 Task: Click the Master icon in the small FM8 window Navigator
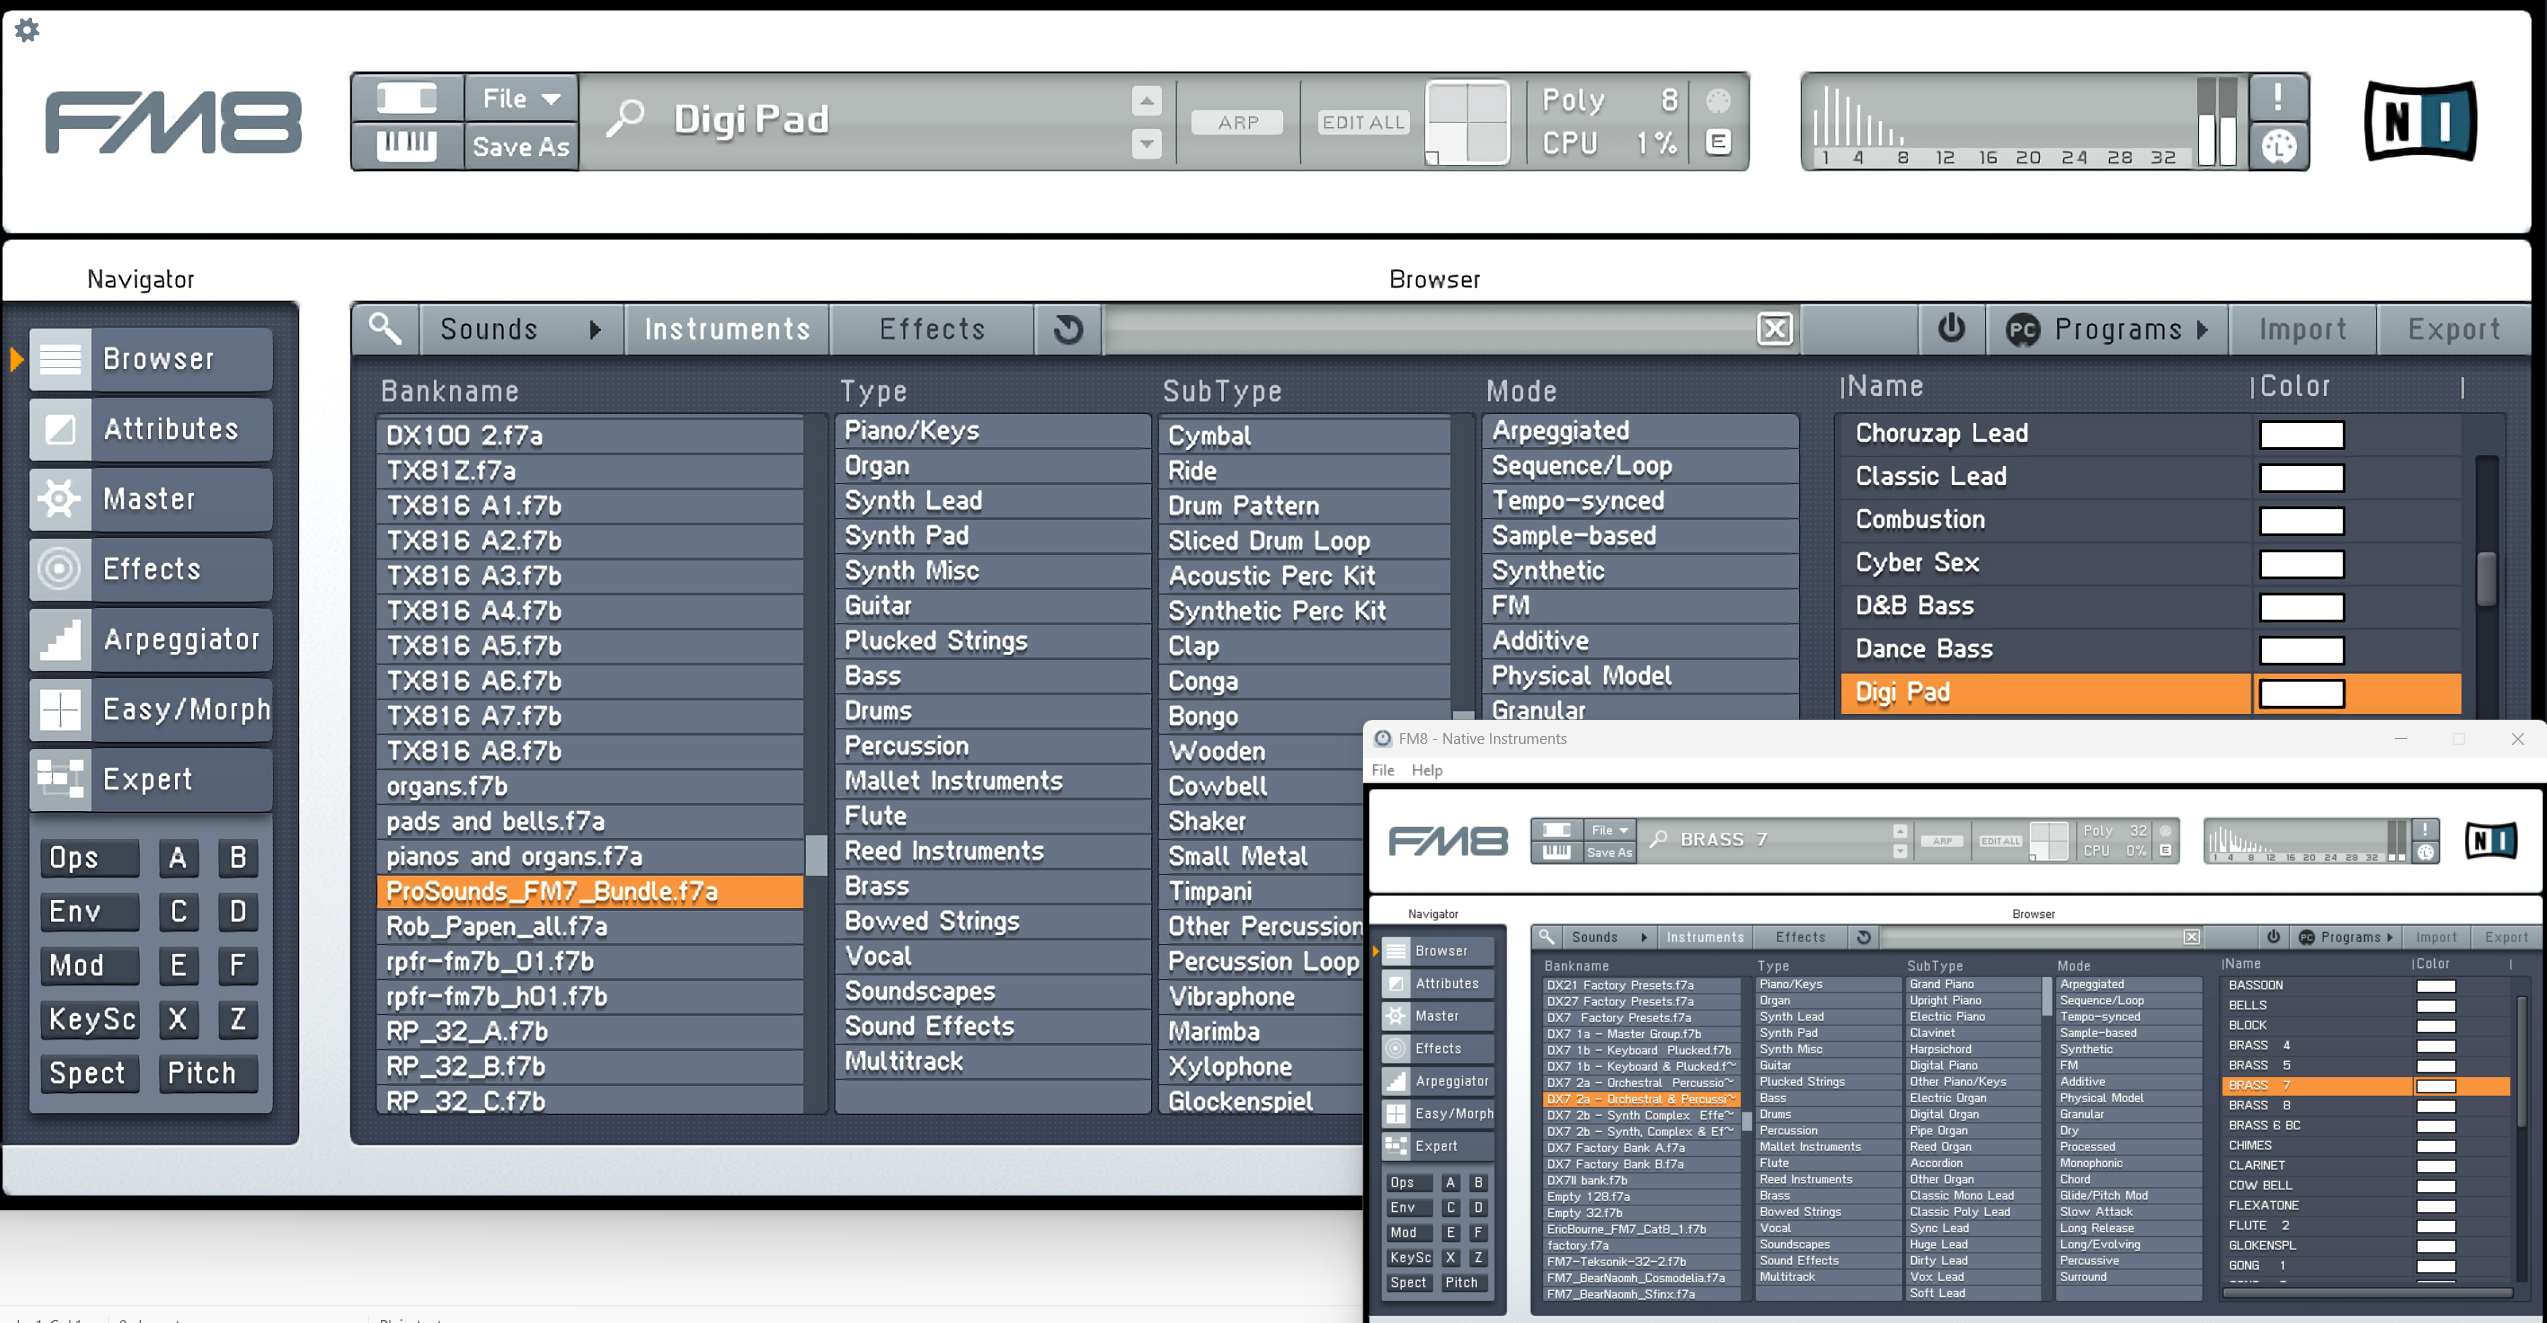pyautogui.click(x=1396, y=1016)
